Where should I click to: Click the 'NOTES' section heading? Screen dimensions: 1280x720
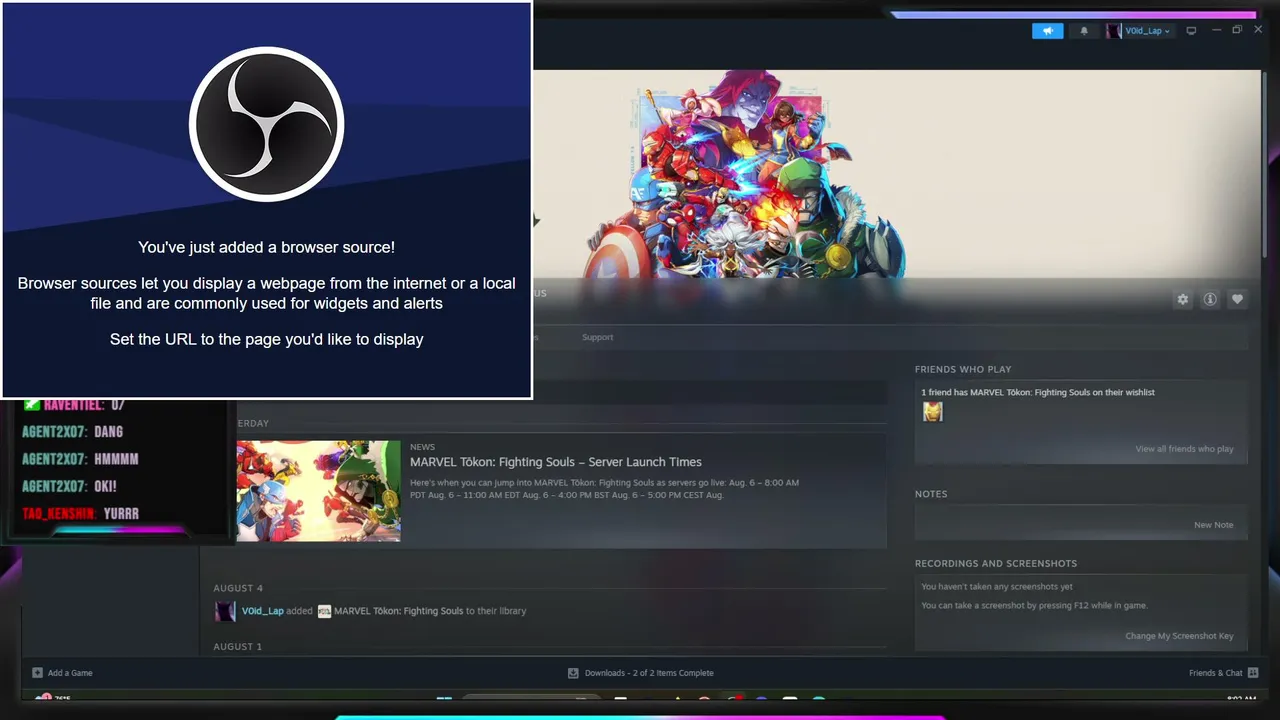coord(931,494)
